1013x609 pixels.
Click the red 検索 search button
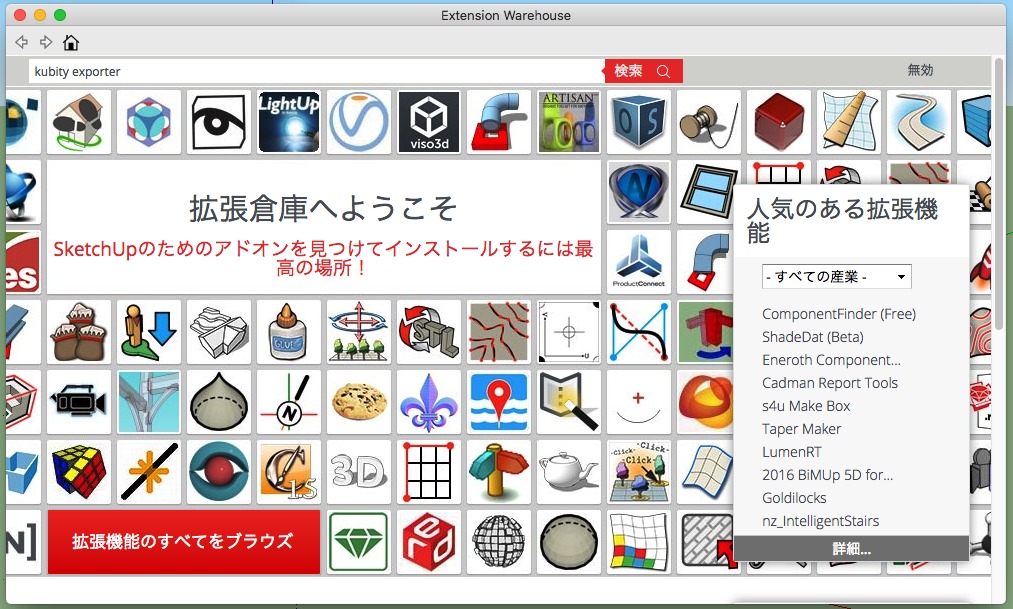click(x=643, y=71)
